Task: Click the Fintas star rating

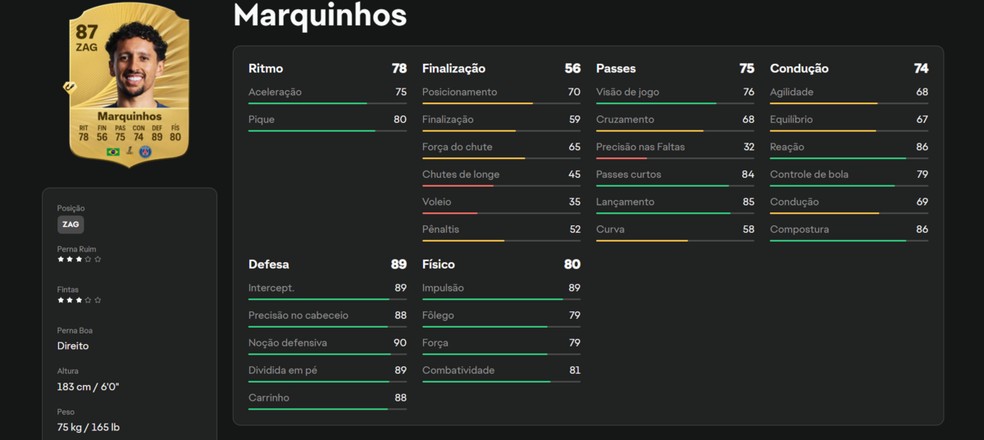Action: click(x=79, y=300)
